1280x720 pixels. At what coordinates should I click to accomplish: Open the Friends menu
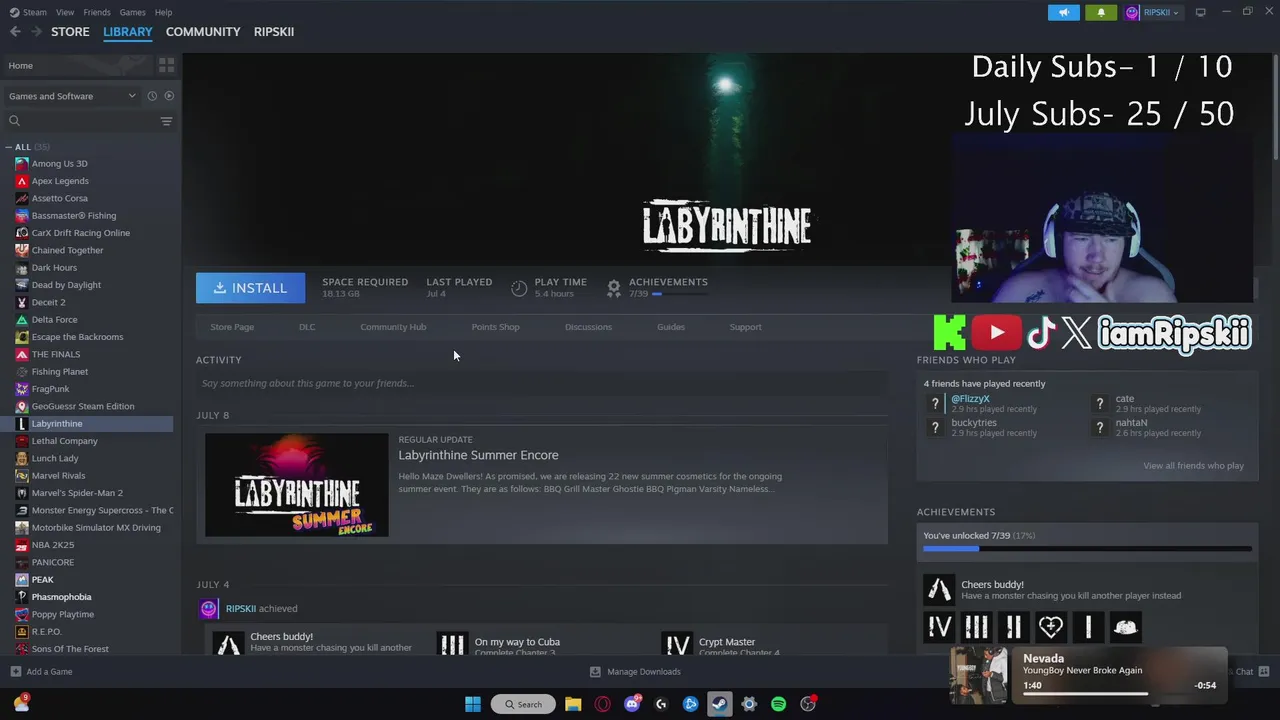pos(97,12)
